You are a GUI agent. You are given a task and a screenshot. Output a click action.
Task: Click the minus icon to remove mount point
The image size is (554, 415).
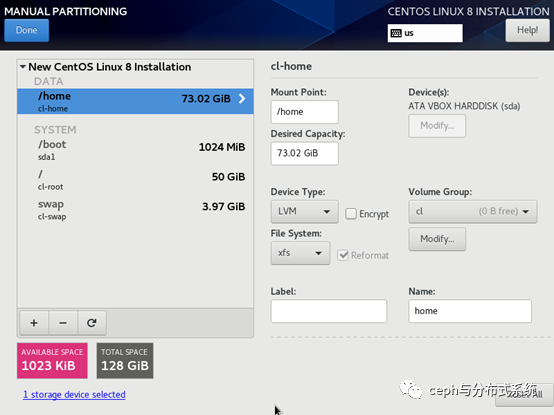63,323
